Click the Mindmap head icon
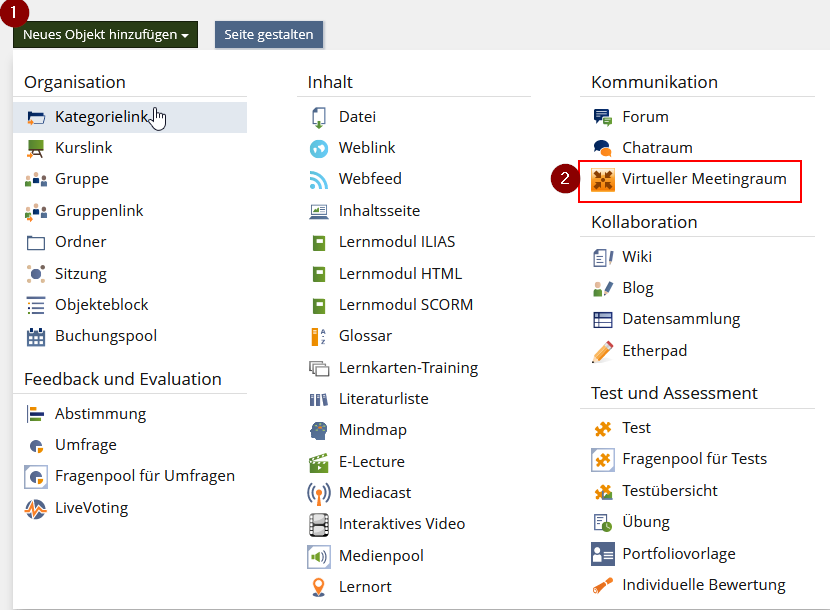Image resolution: width=830 pixels, height=610 pixels. pos(319,431)
